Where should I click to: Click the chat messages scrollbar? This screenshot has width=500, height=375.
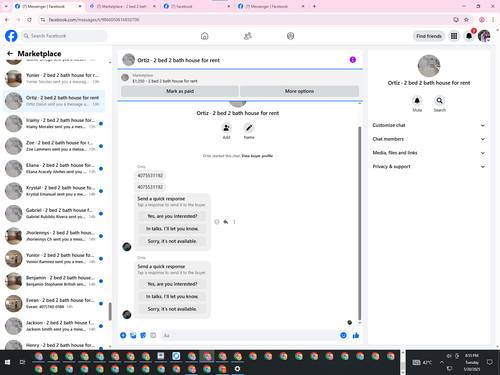(x=359, y=223)
